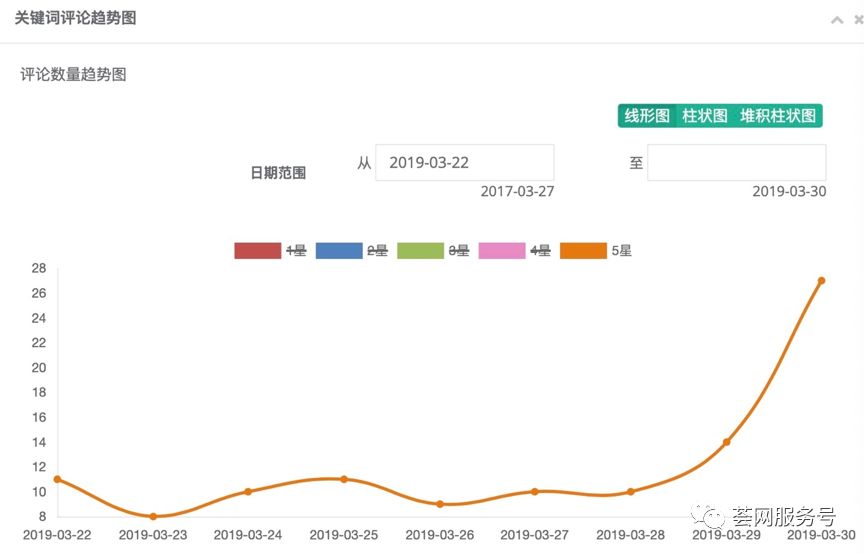Click y-axis value 20
Viewport: 864px width, 554px height.
(39, 368)
